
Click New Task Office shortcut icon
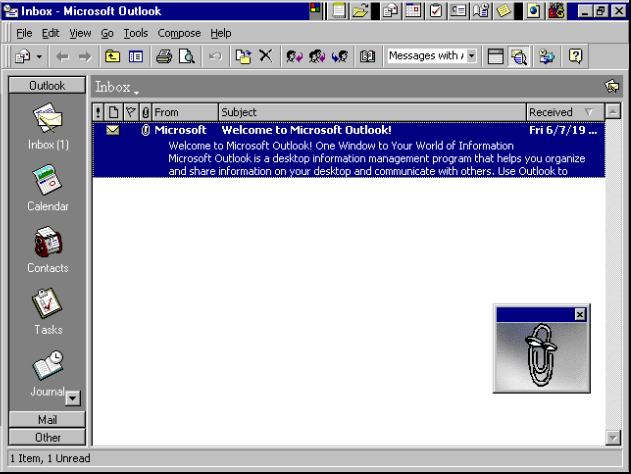pos(435,10)
